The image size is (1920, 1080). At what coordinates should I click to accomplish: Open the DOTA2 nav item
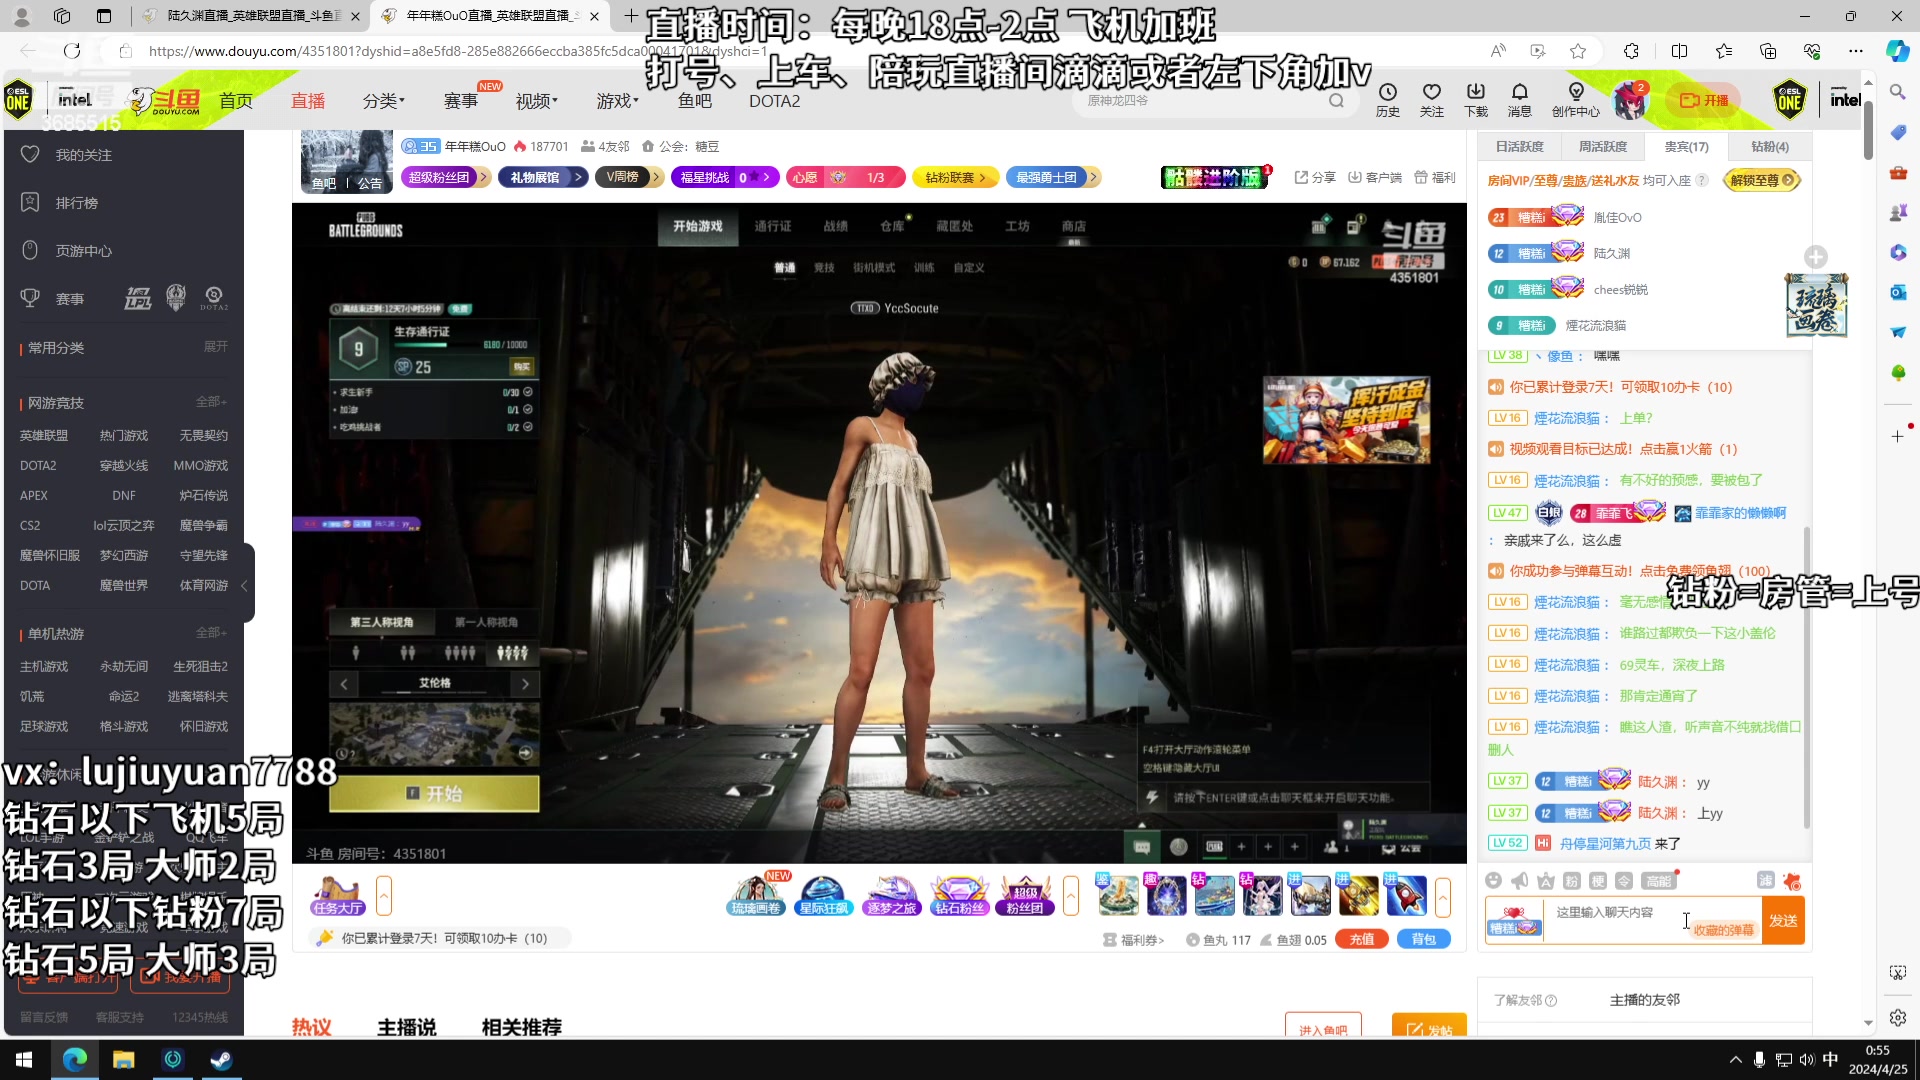pos(774,100)
